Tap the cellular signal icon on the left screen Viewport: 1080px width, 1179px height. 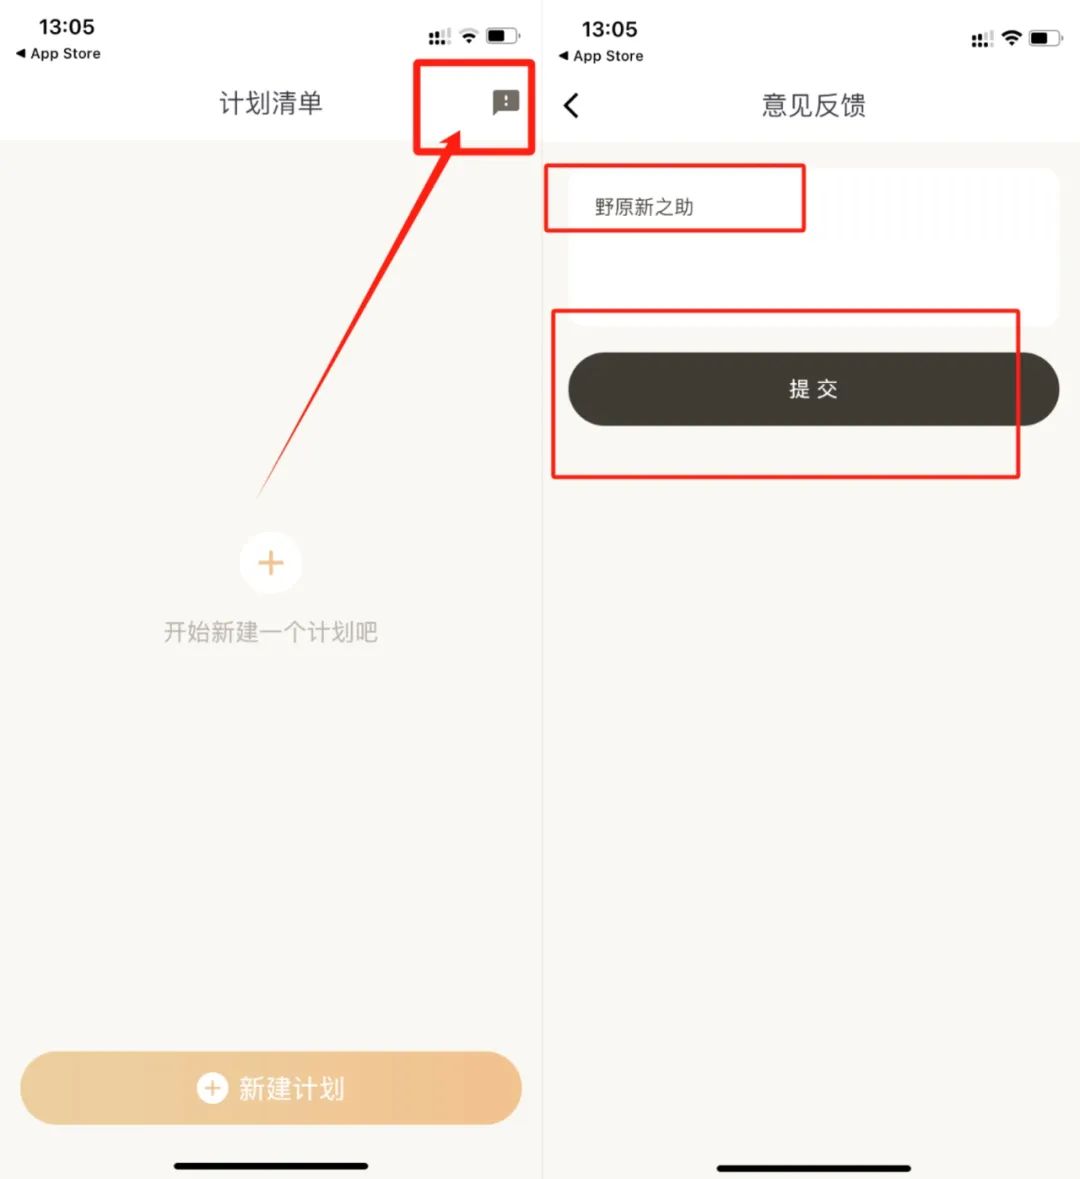[439, 36]
